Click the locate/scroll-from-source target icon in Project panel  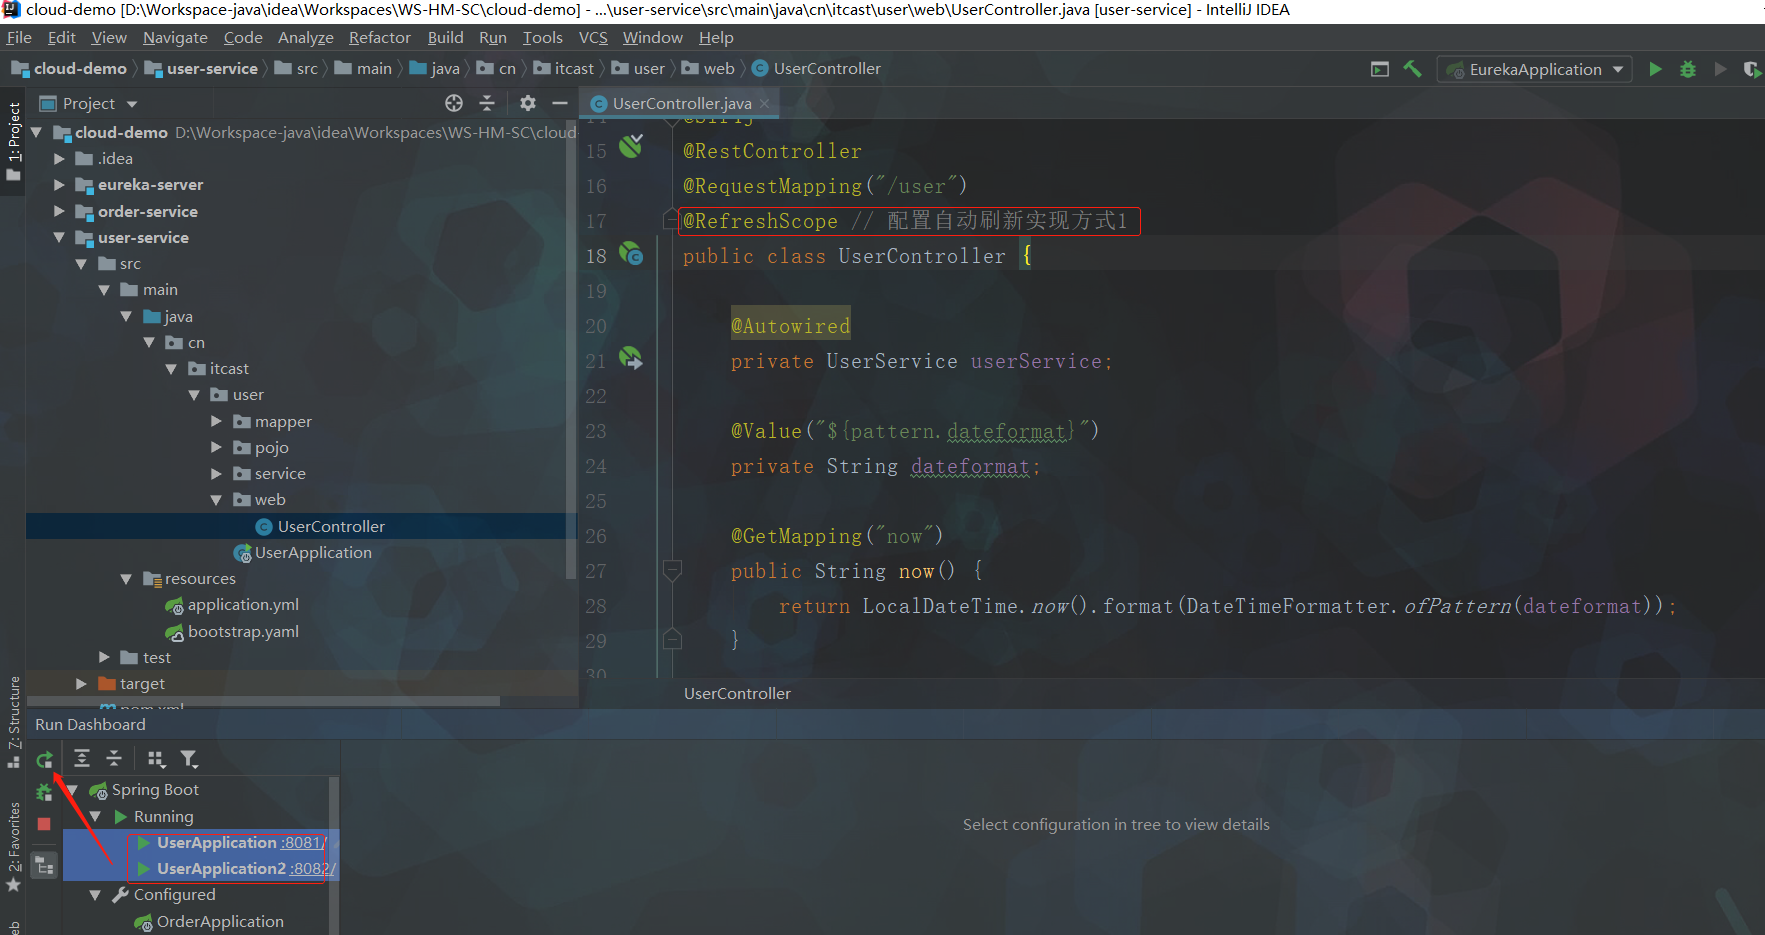[x=454, y=103]
